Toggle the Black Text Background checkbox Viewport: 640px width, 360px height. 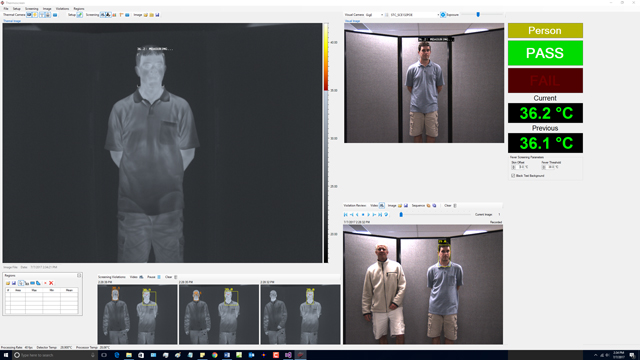coord(513,176)
